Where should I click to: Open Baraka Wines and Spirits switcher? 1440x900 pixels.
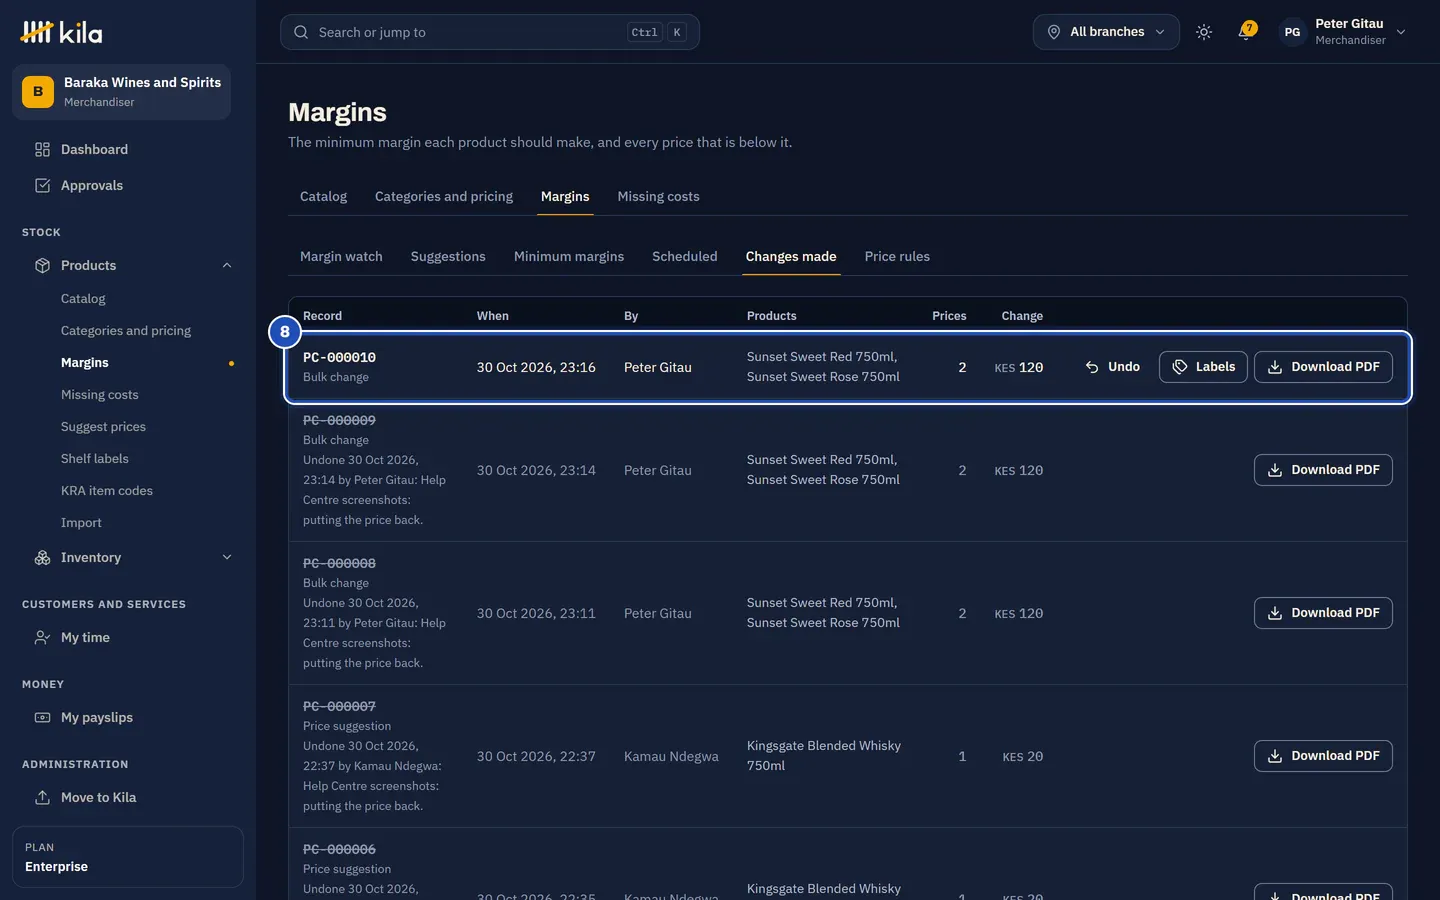pyautogui.click(x=122, y=92)
